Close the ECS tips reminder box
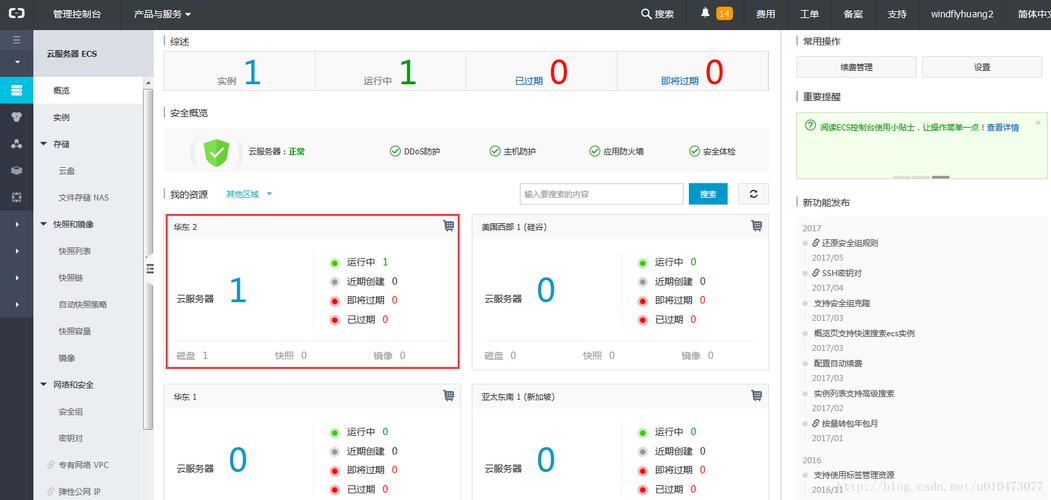 point(1038,123)
